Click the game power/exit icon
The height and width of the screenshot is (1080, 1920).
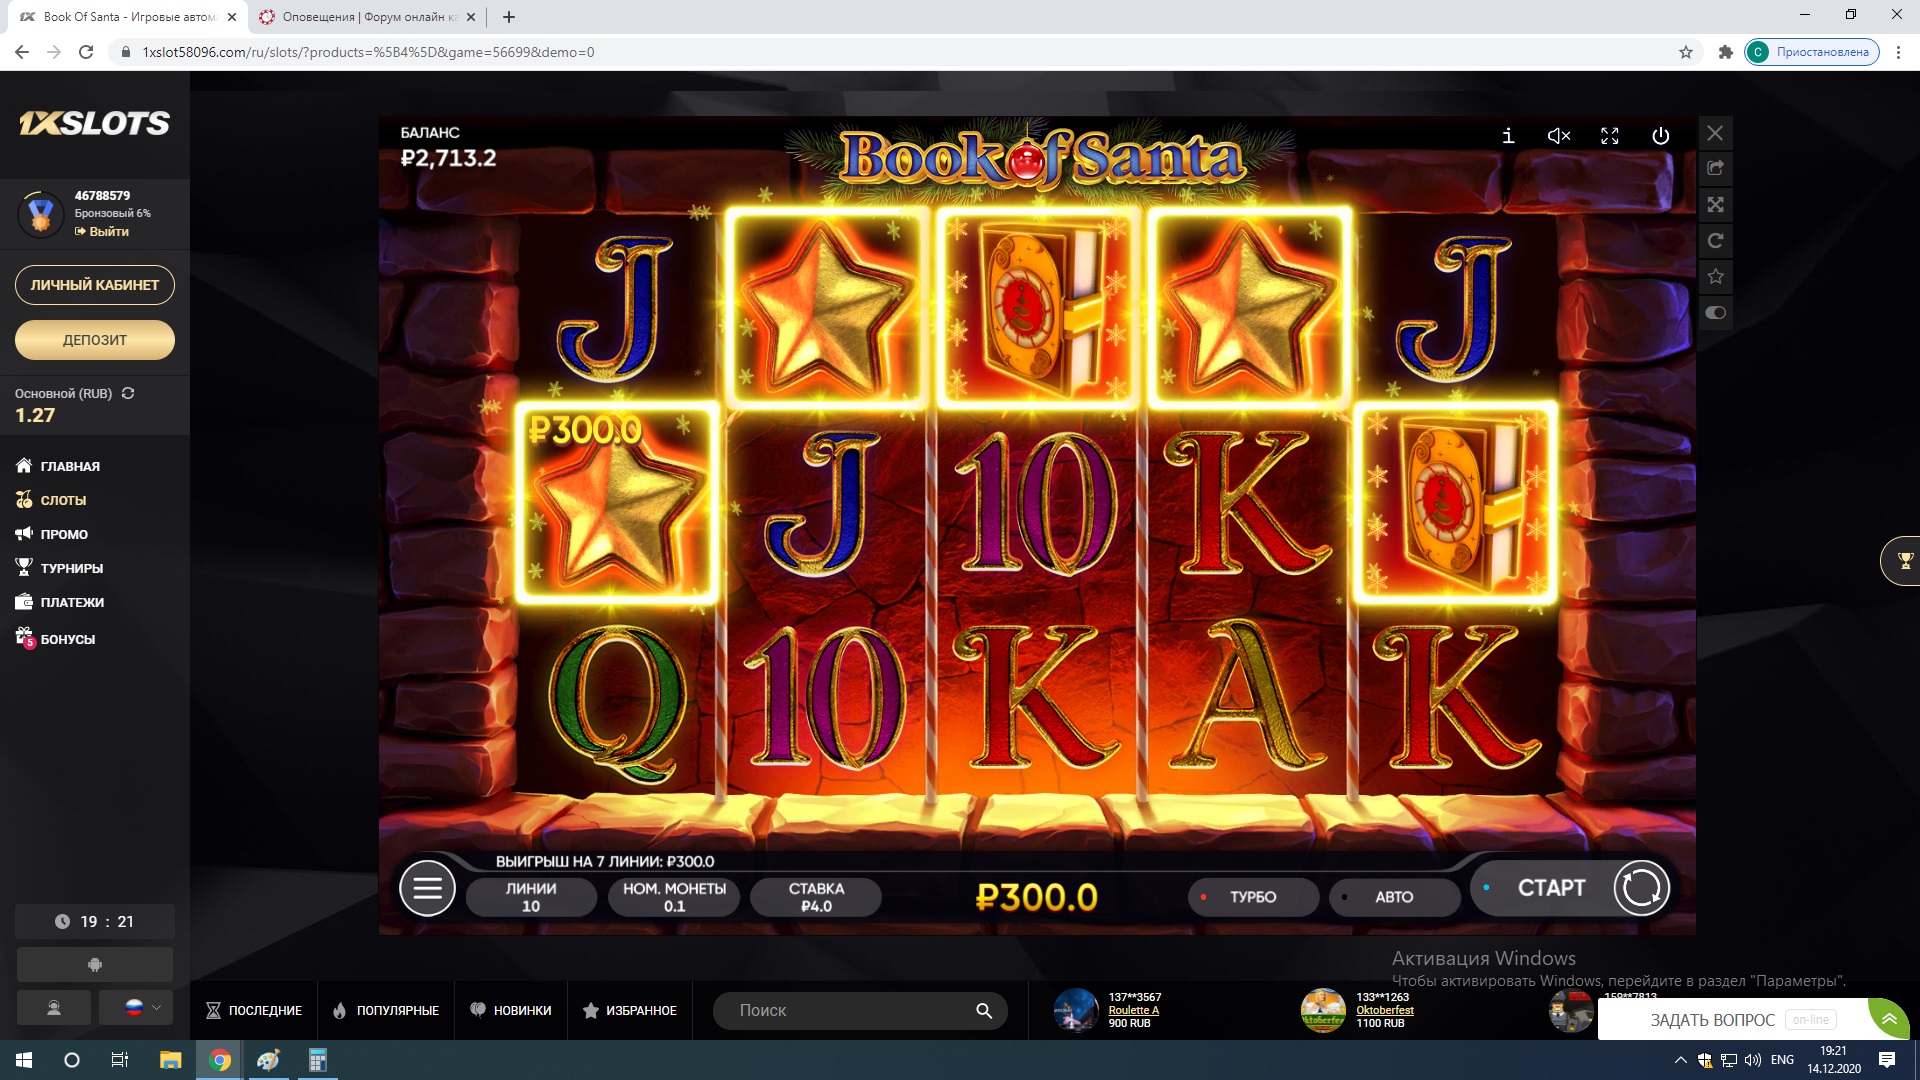[1660, 136]
